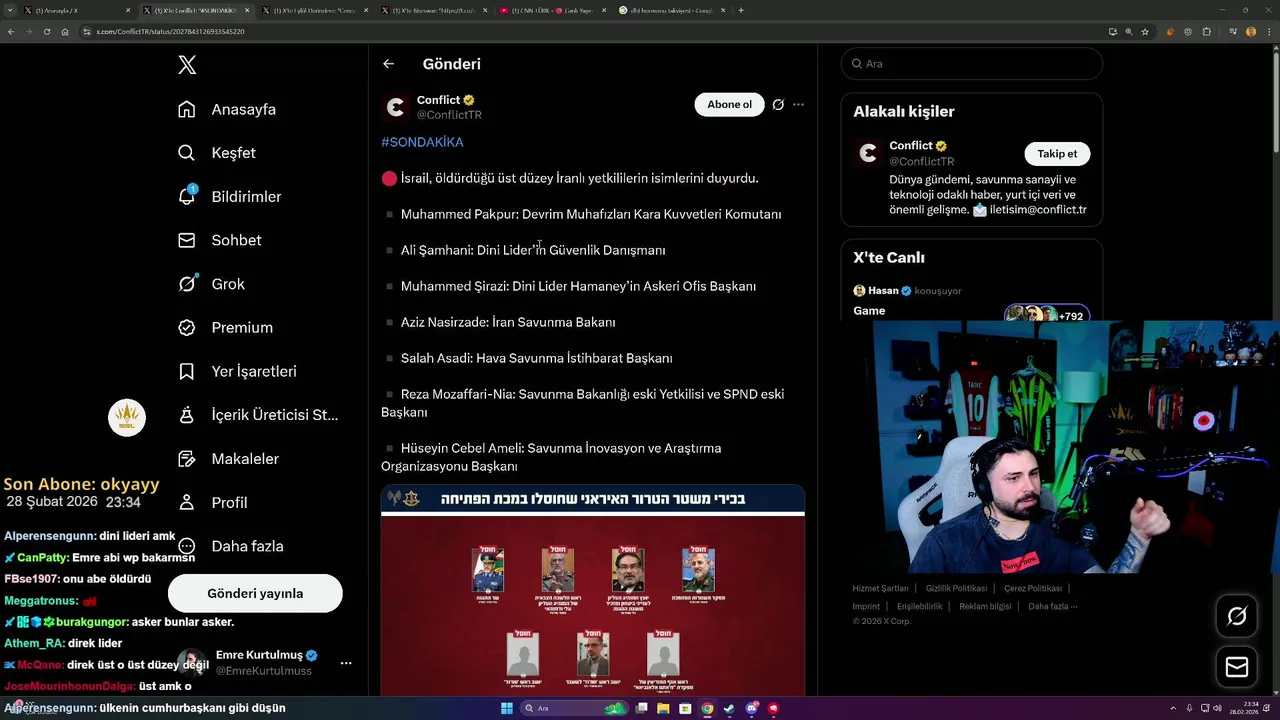Click the Yer İşaretleri bookmark icon
This screenshot has height=720, width=1280.
(x=187, y=371)
